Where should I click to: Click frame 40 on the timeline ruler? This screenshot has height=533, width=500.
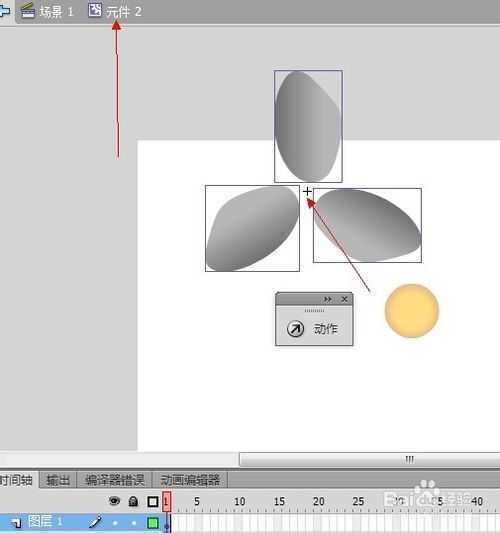(477, 501)
